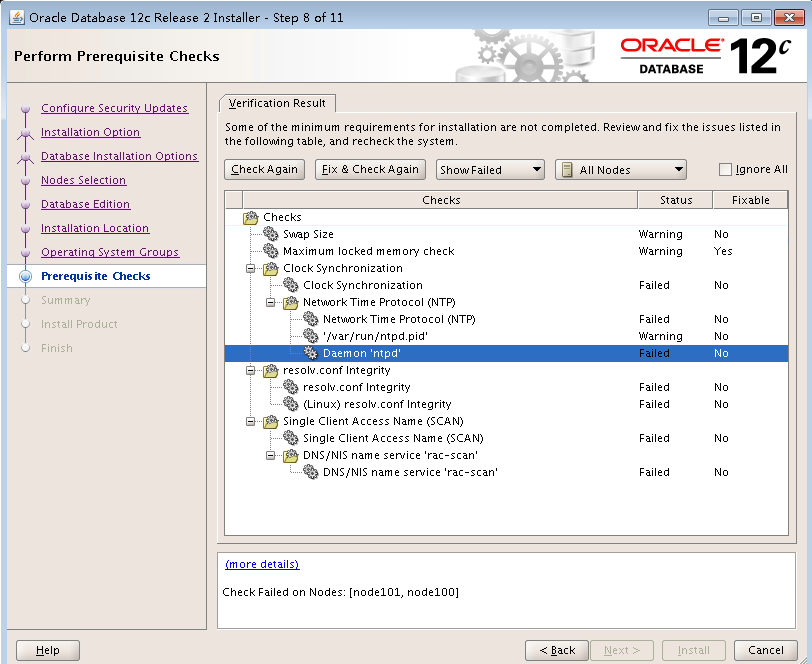
Task: Open Database Installation Options step
Action: [x=119, y=156]
